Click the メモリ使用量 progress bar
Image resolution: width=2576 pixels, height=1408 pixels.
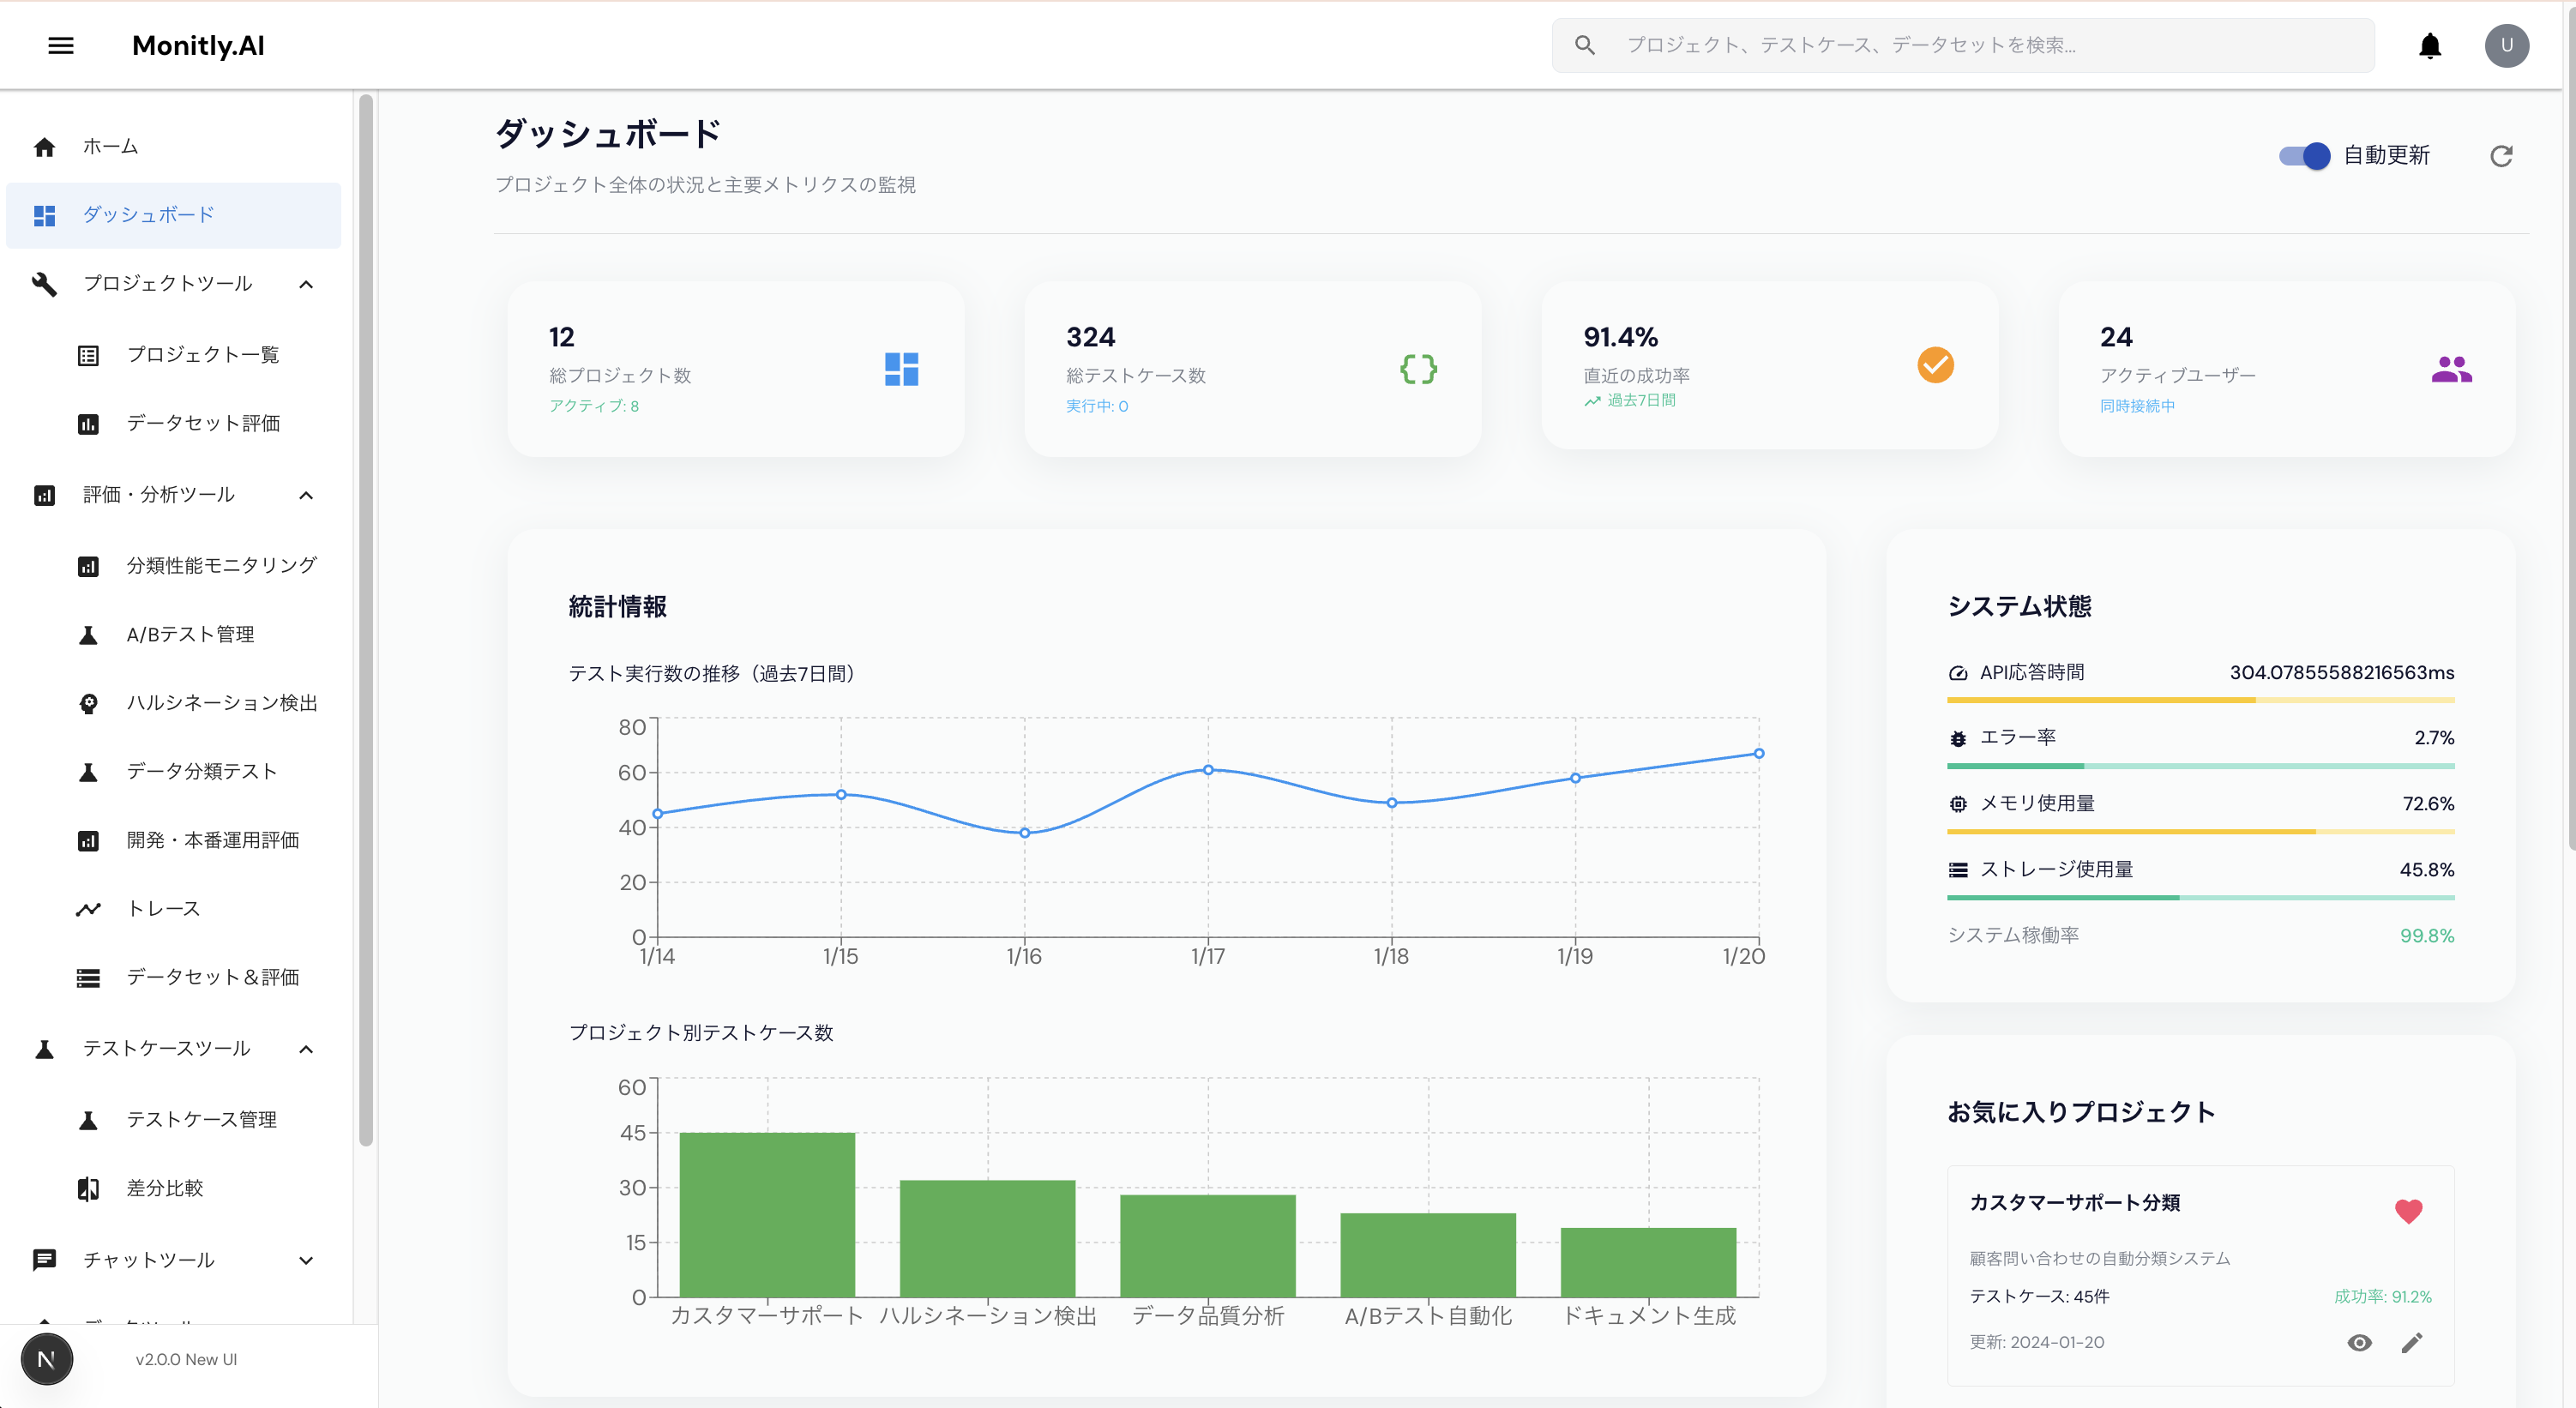[x=2200, y=831]
